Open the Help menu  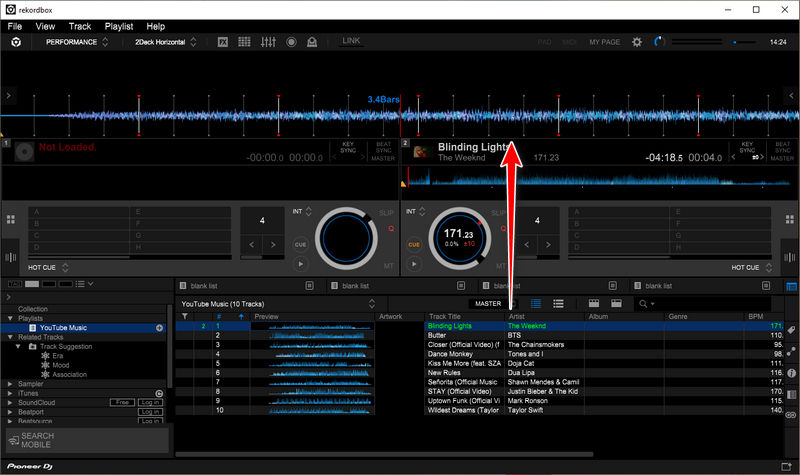point(156,26)
